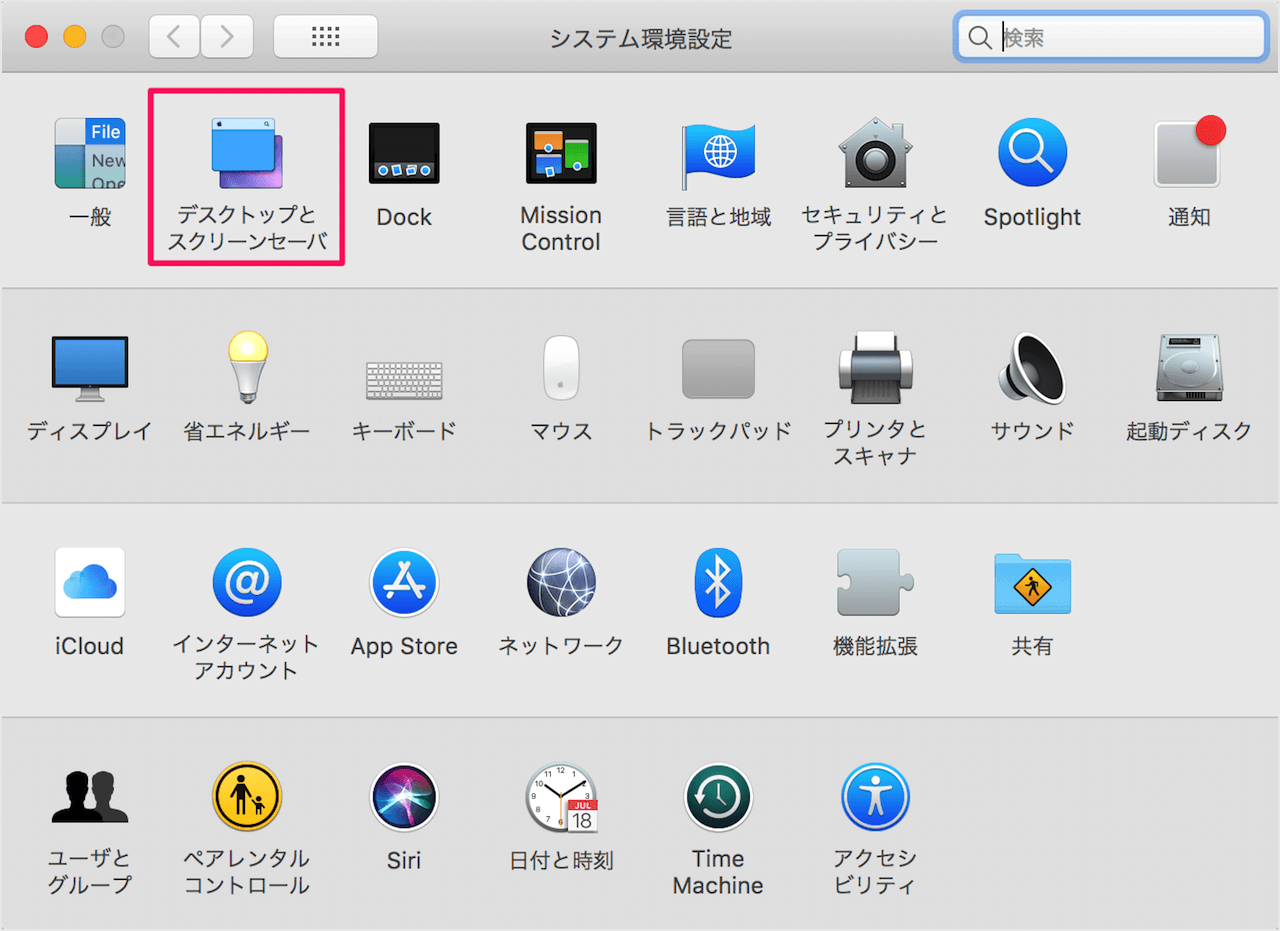
Task: Click the magnifier in the search field
Action: [x=980, y=38]
